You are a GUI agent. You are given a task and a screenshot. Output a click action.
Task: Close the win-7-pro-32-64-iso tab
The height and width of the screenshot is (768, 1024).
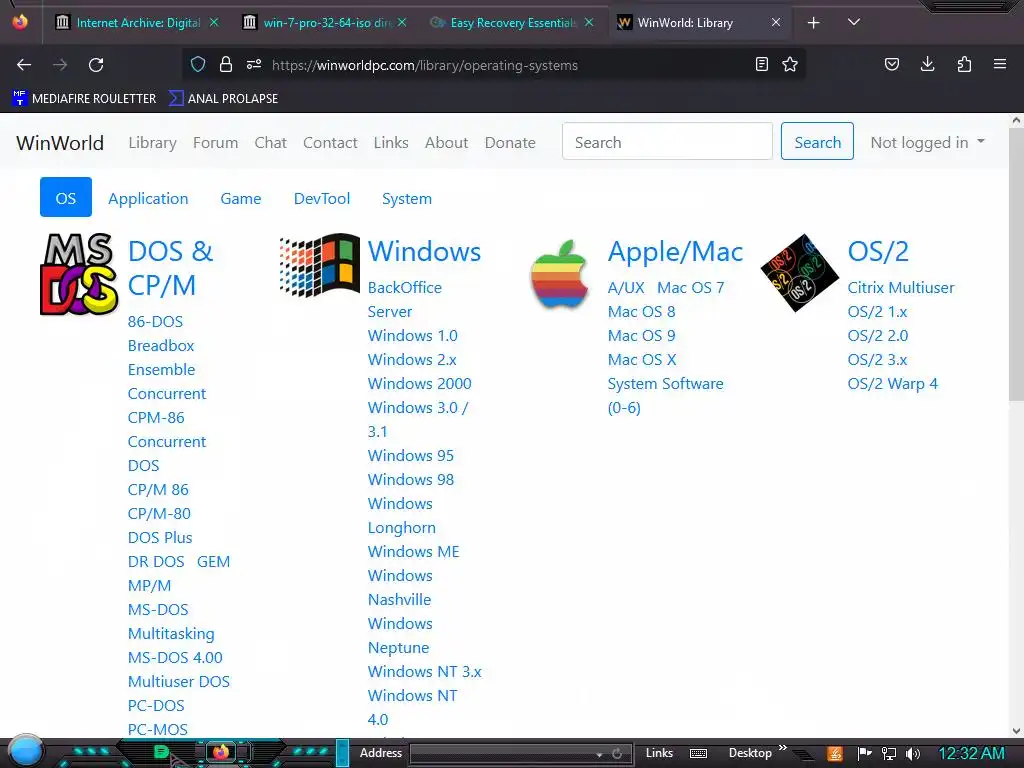click(402, 22)
